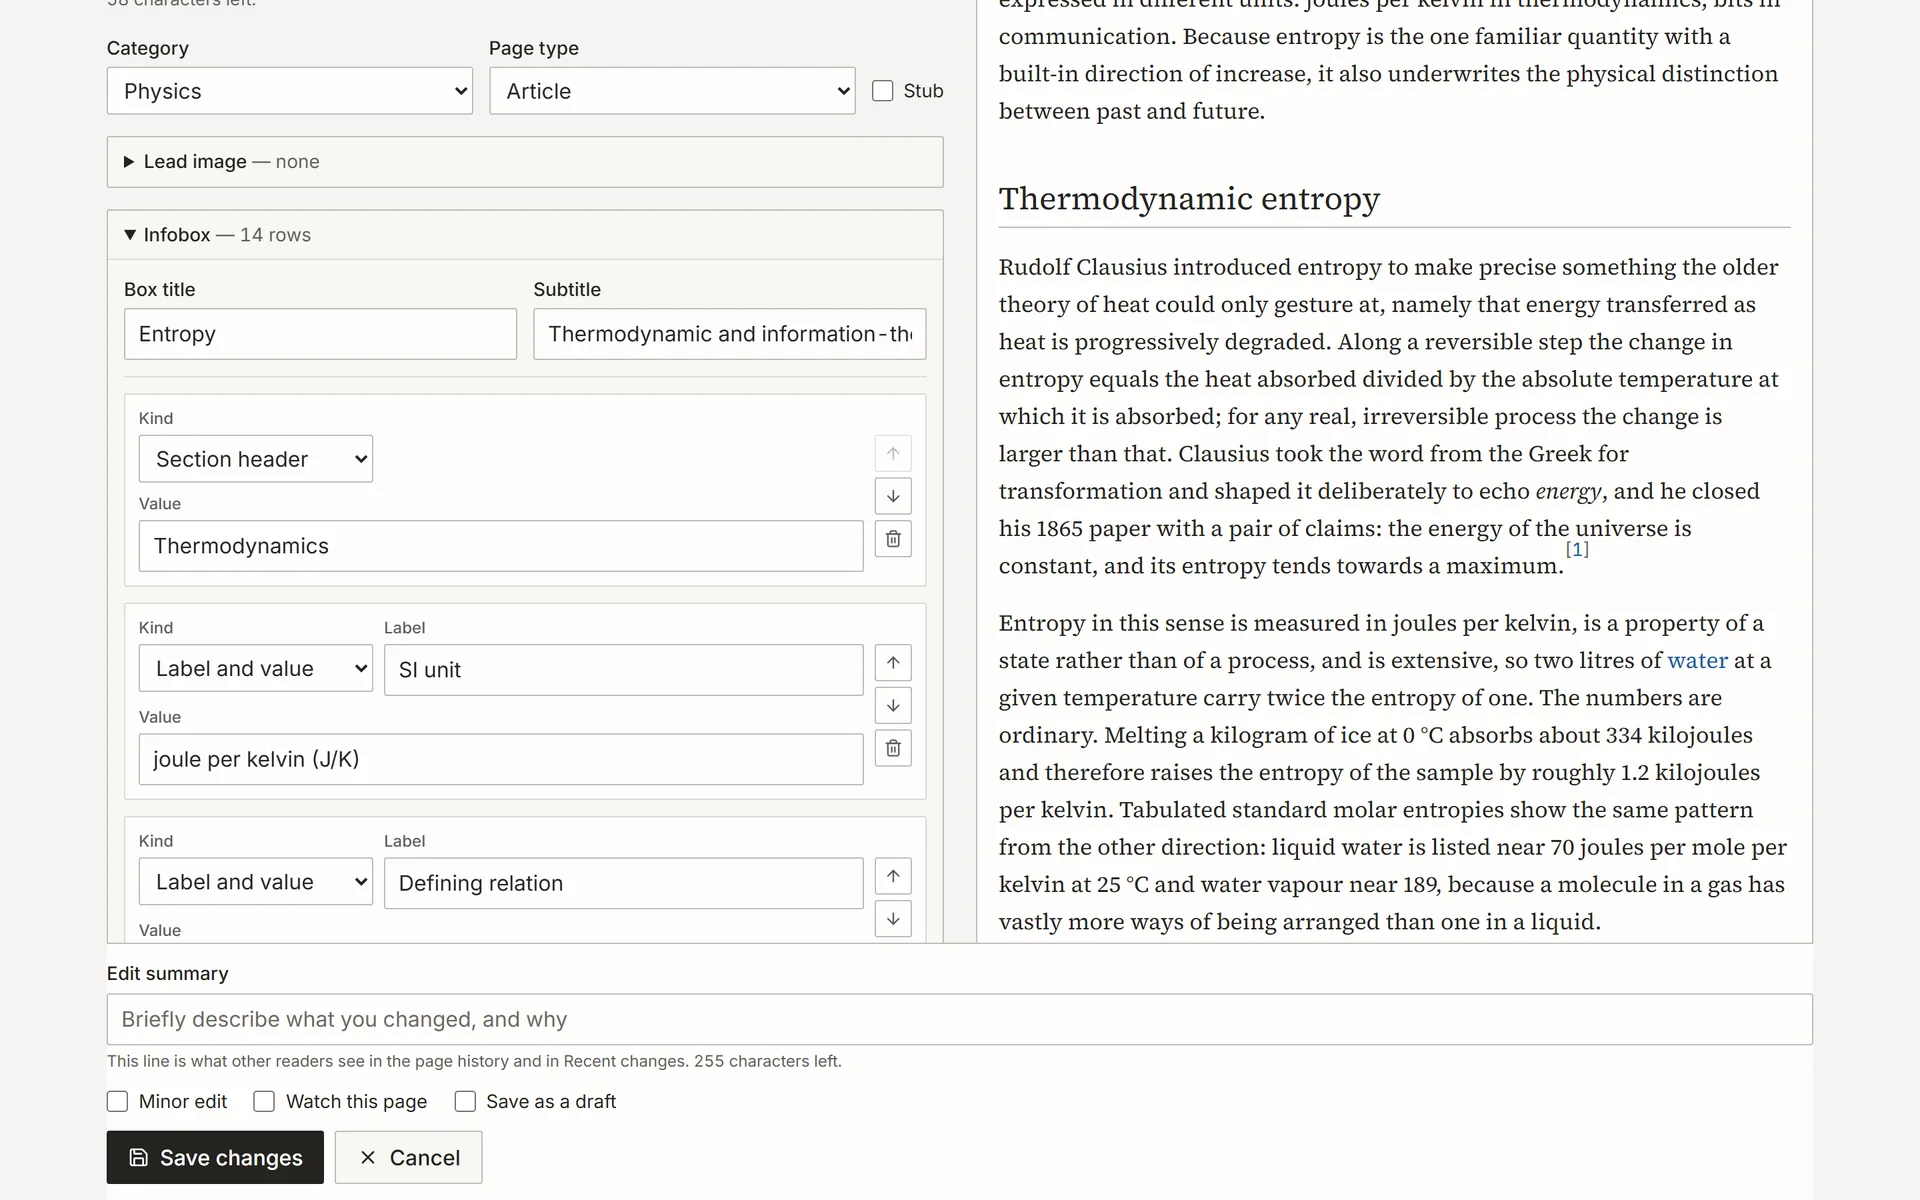This screenshot has width=1920, height=1200.
Task: Click the Cancel button
Action: coord(408,1157)
